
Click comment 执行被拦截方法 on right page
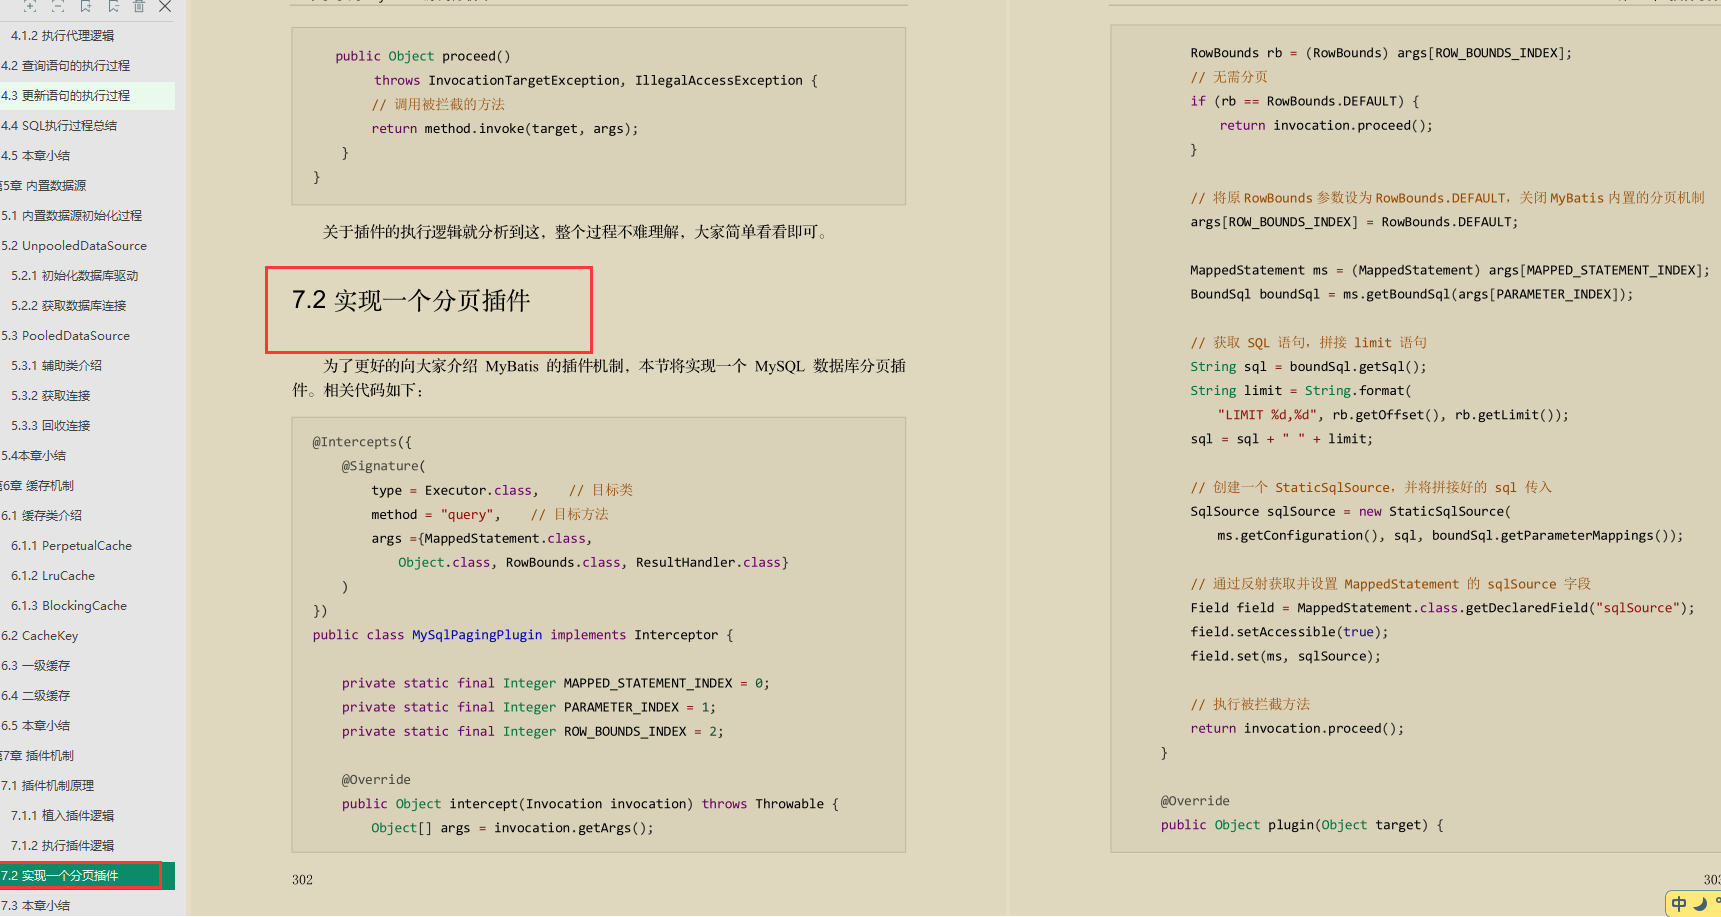pyautogui.click(x=1250, y=704)
